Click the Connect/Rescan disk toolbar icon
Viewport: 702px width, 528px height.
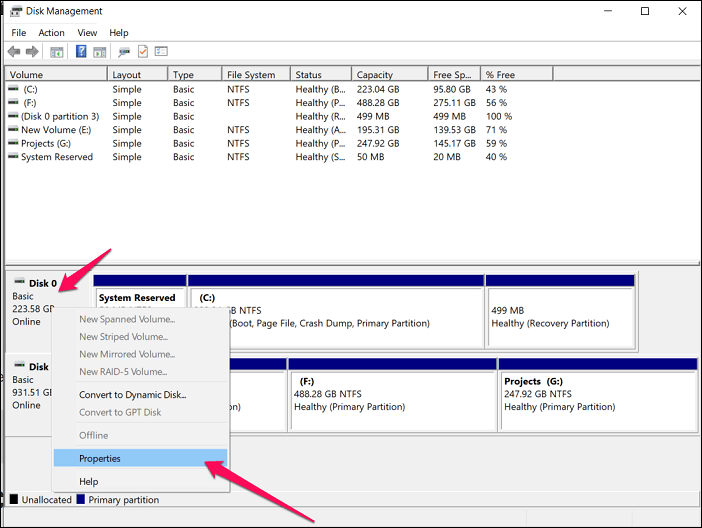click(124, 52)
